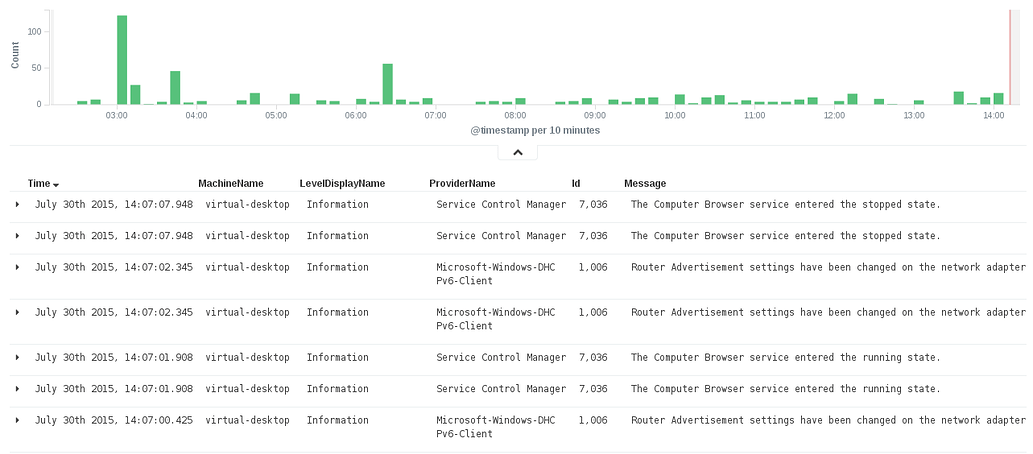This screenshot has width=1033, height=454.
Task: Click the red current-time line on the chart
Action: tap(1010, 55)
